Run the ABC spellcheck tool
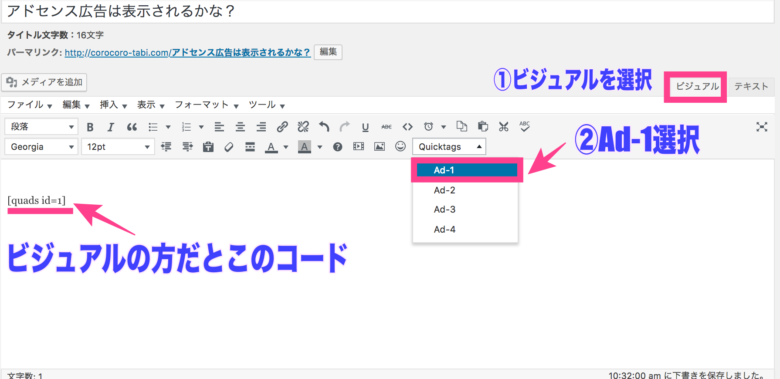Screen dimensions: 780x379 (x=524, y=127)
